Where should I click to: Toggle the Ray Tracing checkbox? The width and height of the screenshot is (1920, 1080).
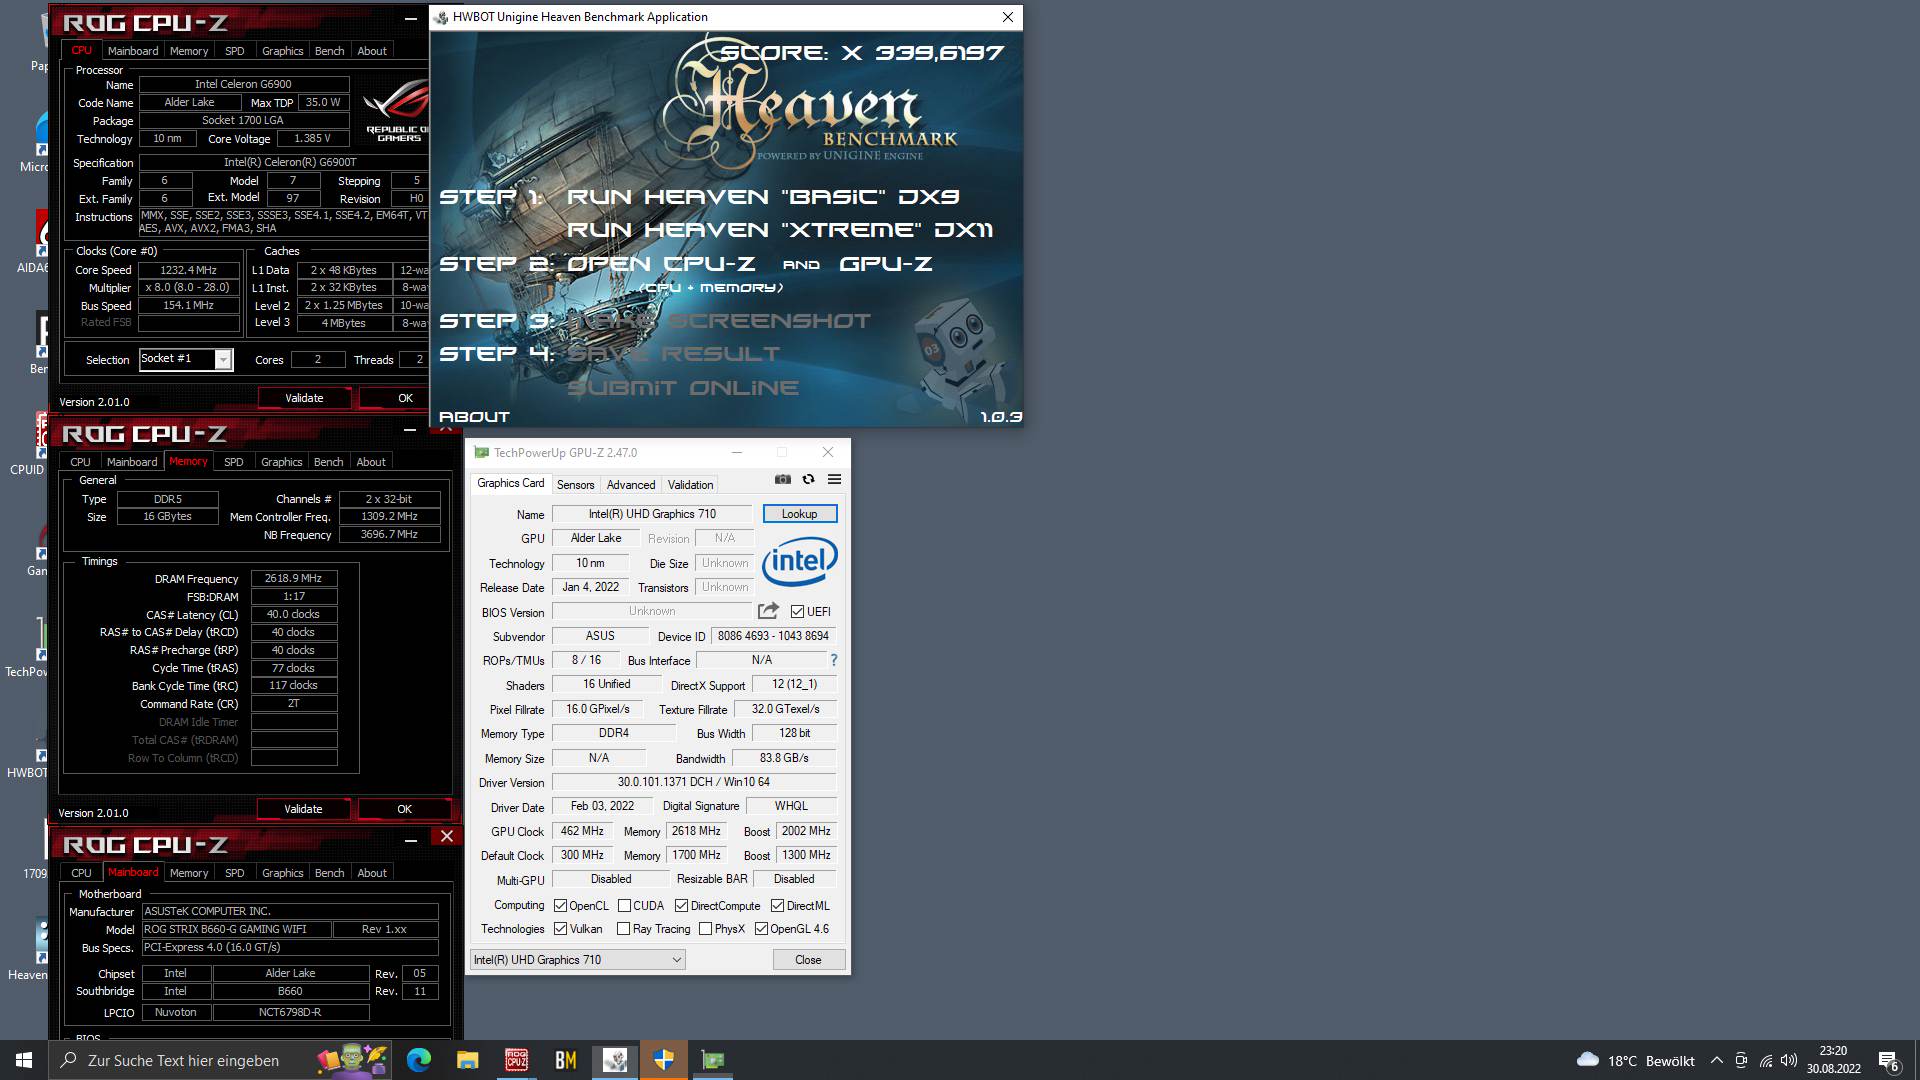[x=624, y=929]
